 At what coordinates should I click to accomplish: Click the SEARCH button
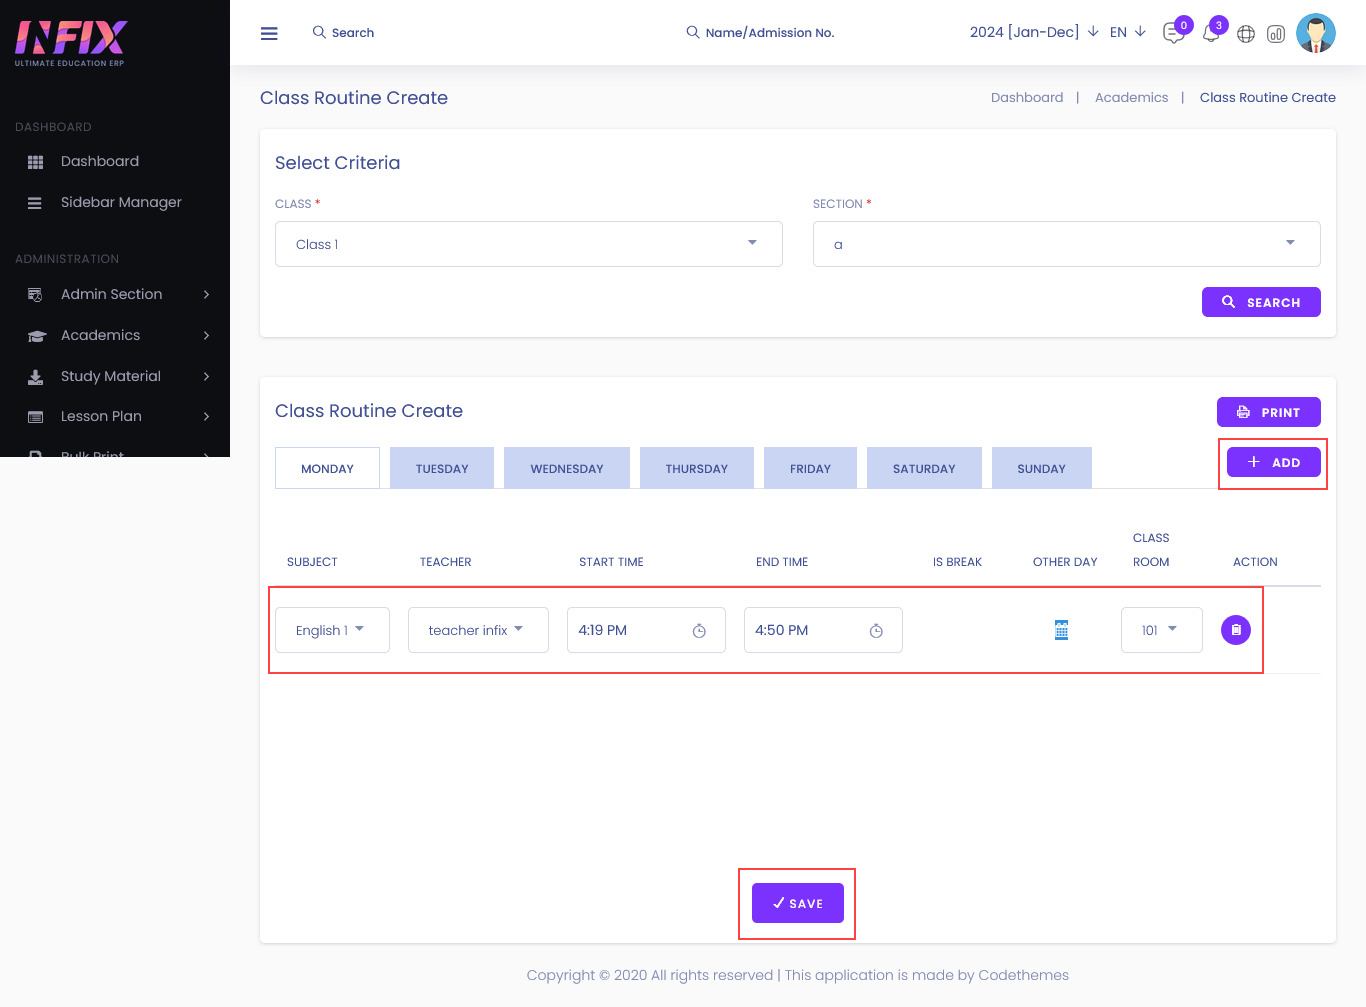(1261, 302)
